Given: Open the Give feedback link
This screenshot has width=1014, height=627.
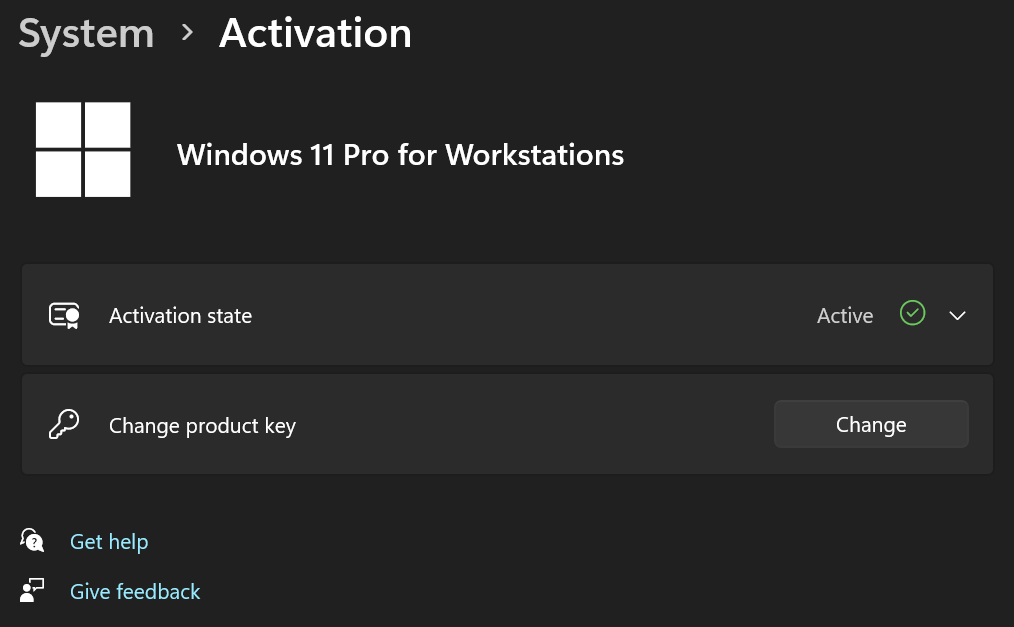Looking at the screenshot, I should pyautogui.click(x=135, y=591).
